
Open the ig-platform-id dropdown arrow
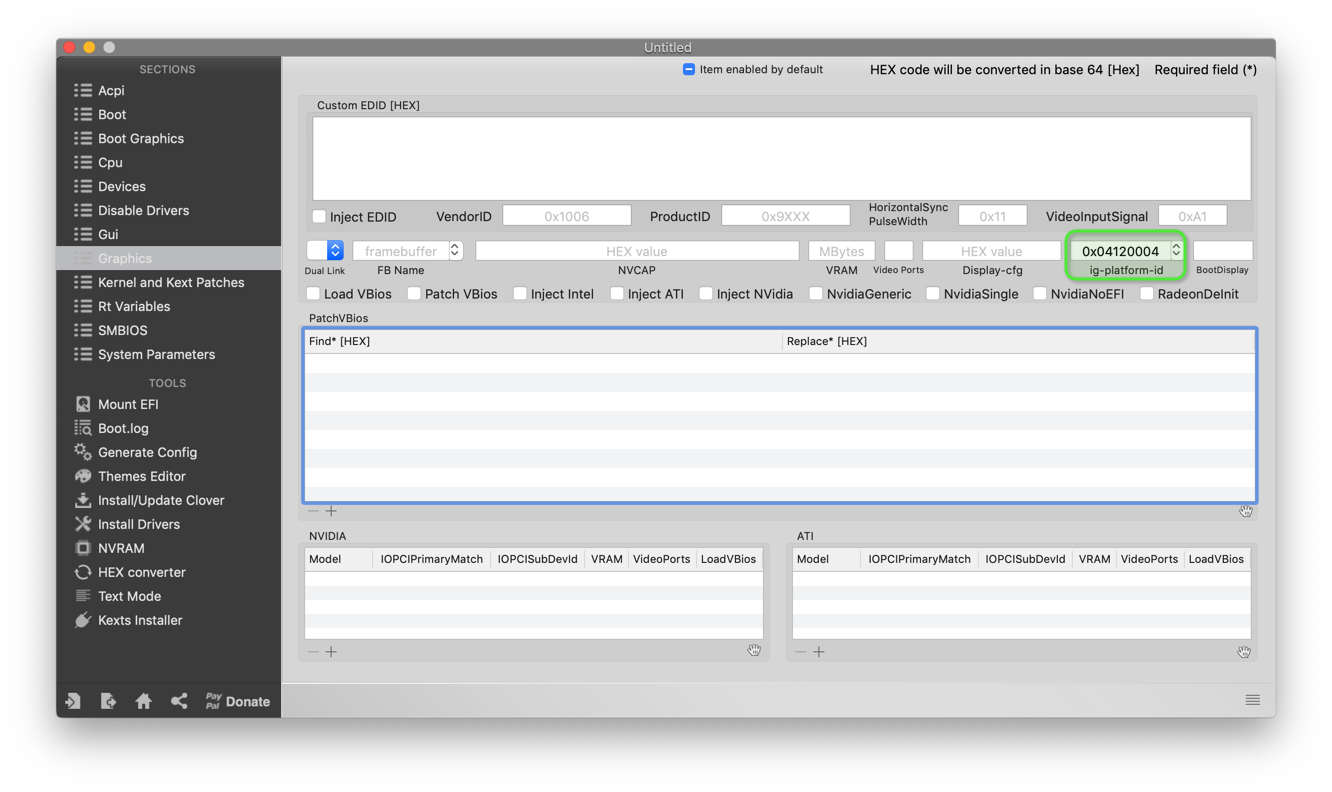pos(1176,250)
